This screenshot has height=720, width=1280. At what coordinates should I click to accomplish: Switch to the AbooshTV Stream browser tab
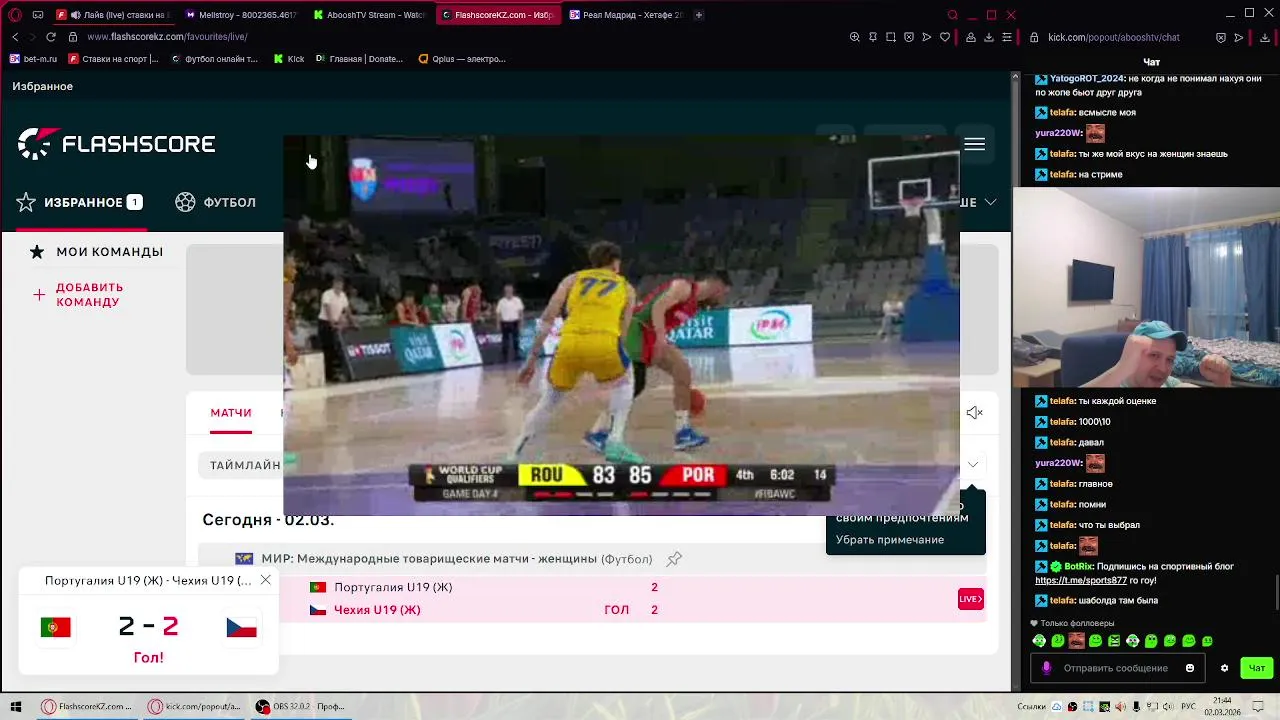coord(369,15)
